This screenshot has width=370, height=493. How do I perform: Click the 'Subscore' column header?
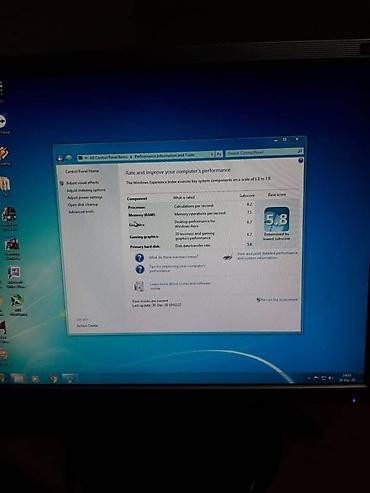[247, 195]
